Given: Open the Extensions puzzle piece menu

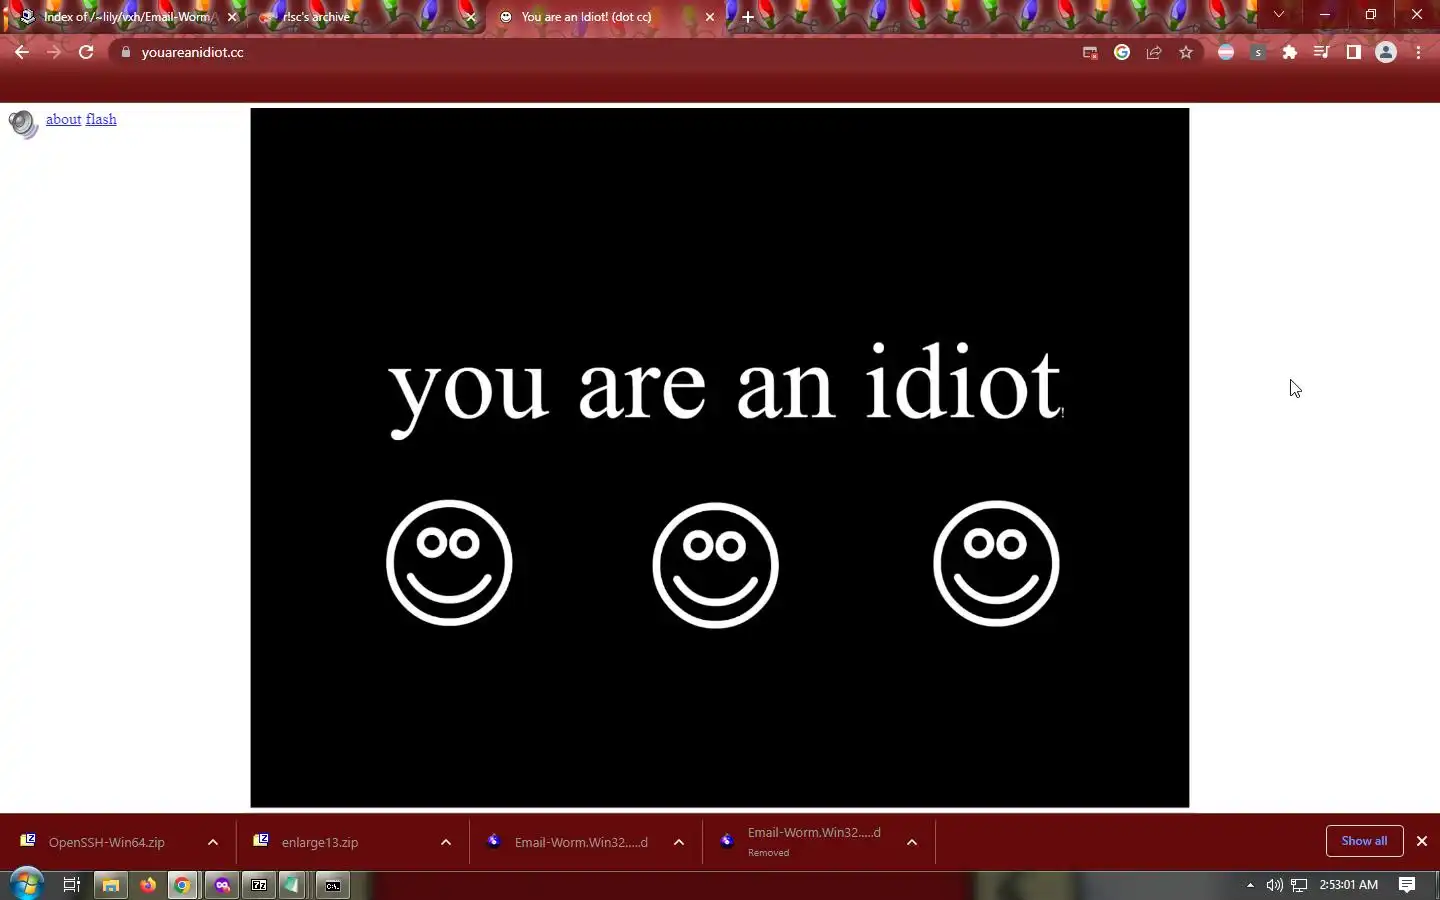Looking at the screenshot, I should [x=1290, y=52].
